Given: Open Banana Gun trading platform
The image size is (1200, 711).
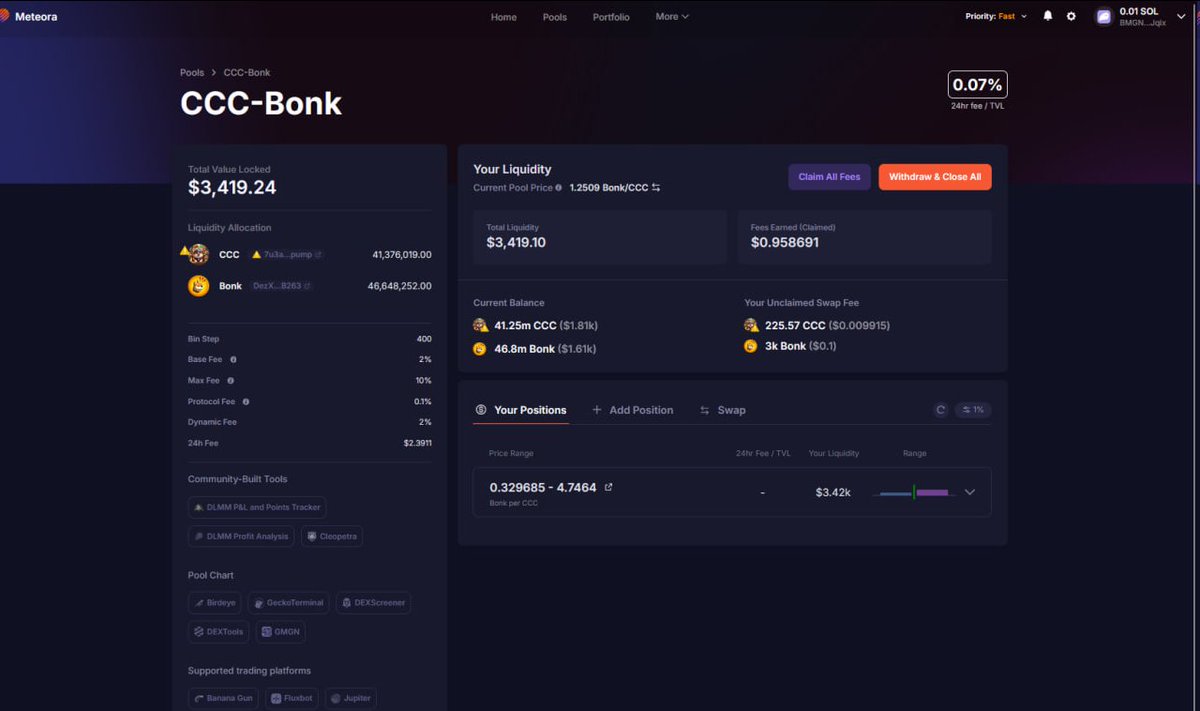Looking at the screenshot, I should pos(224,698).
